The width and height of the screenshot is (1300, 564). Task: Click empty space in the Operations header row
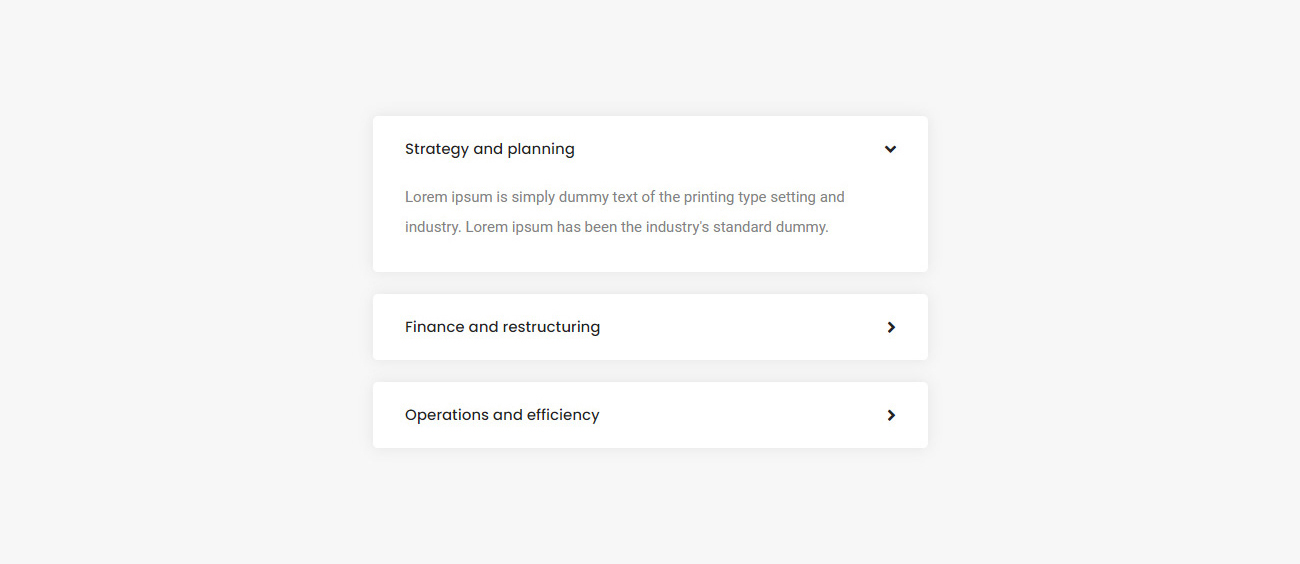click(x=740, y=415)
